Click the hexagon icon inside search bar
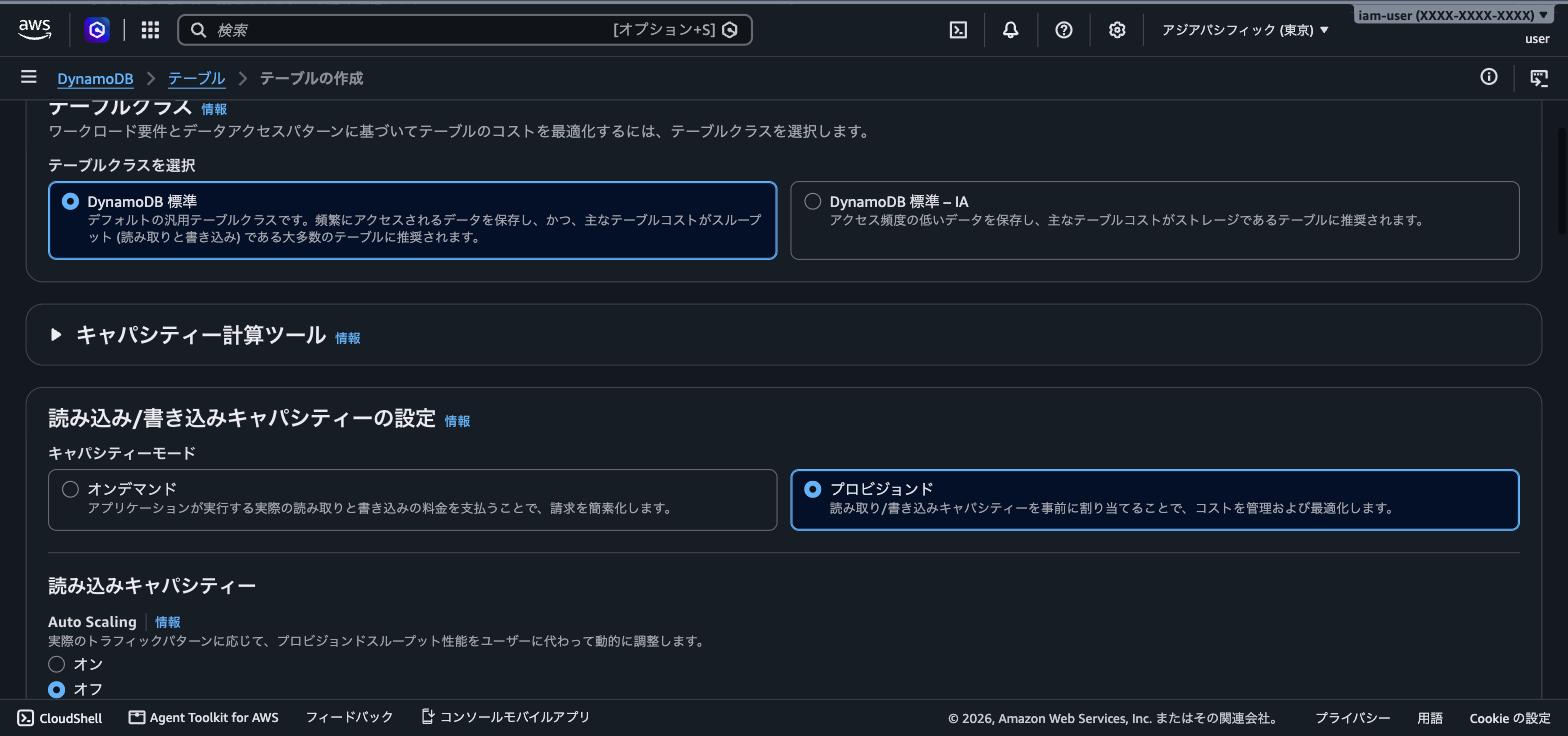1568x736 pixels. pos(730,30)
